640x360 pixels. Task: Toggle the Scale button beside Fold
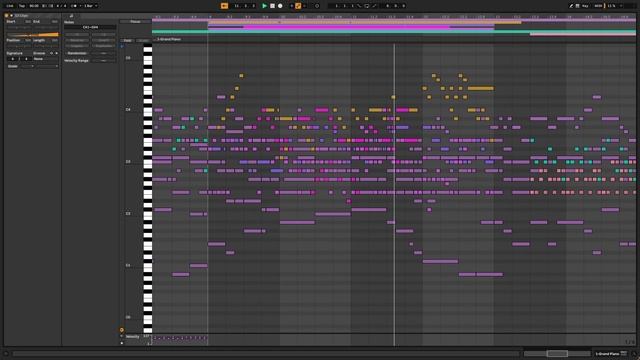click(x=143, y=40)
